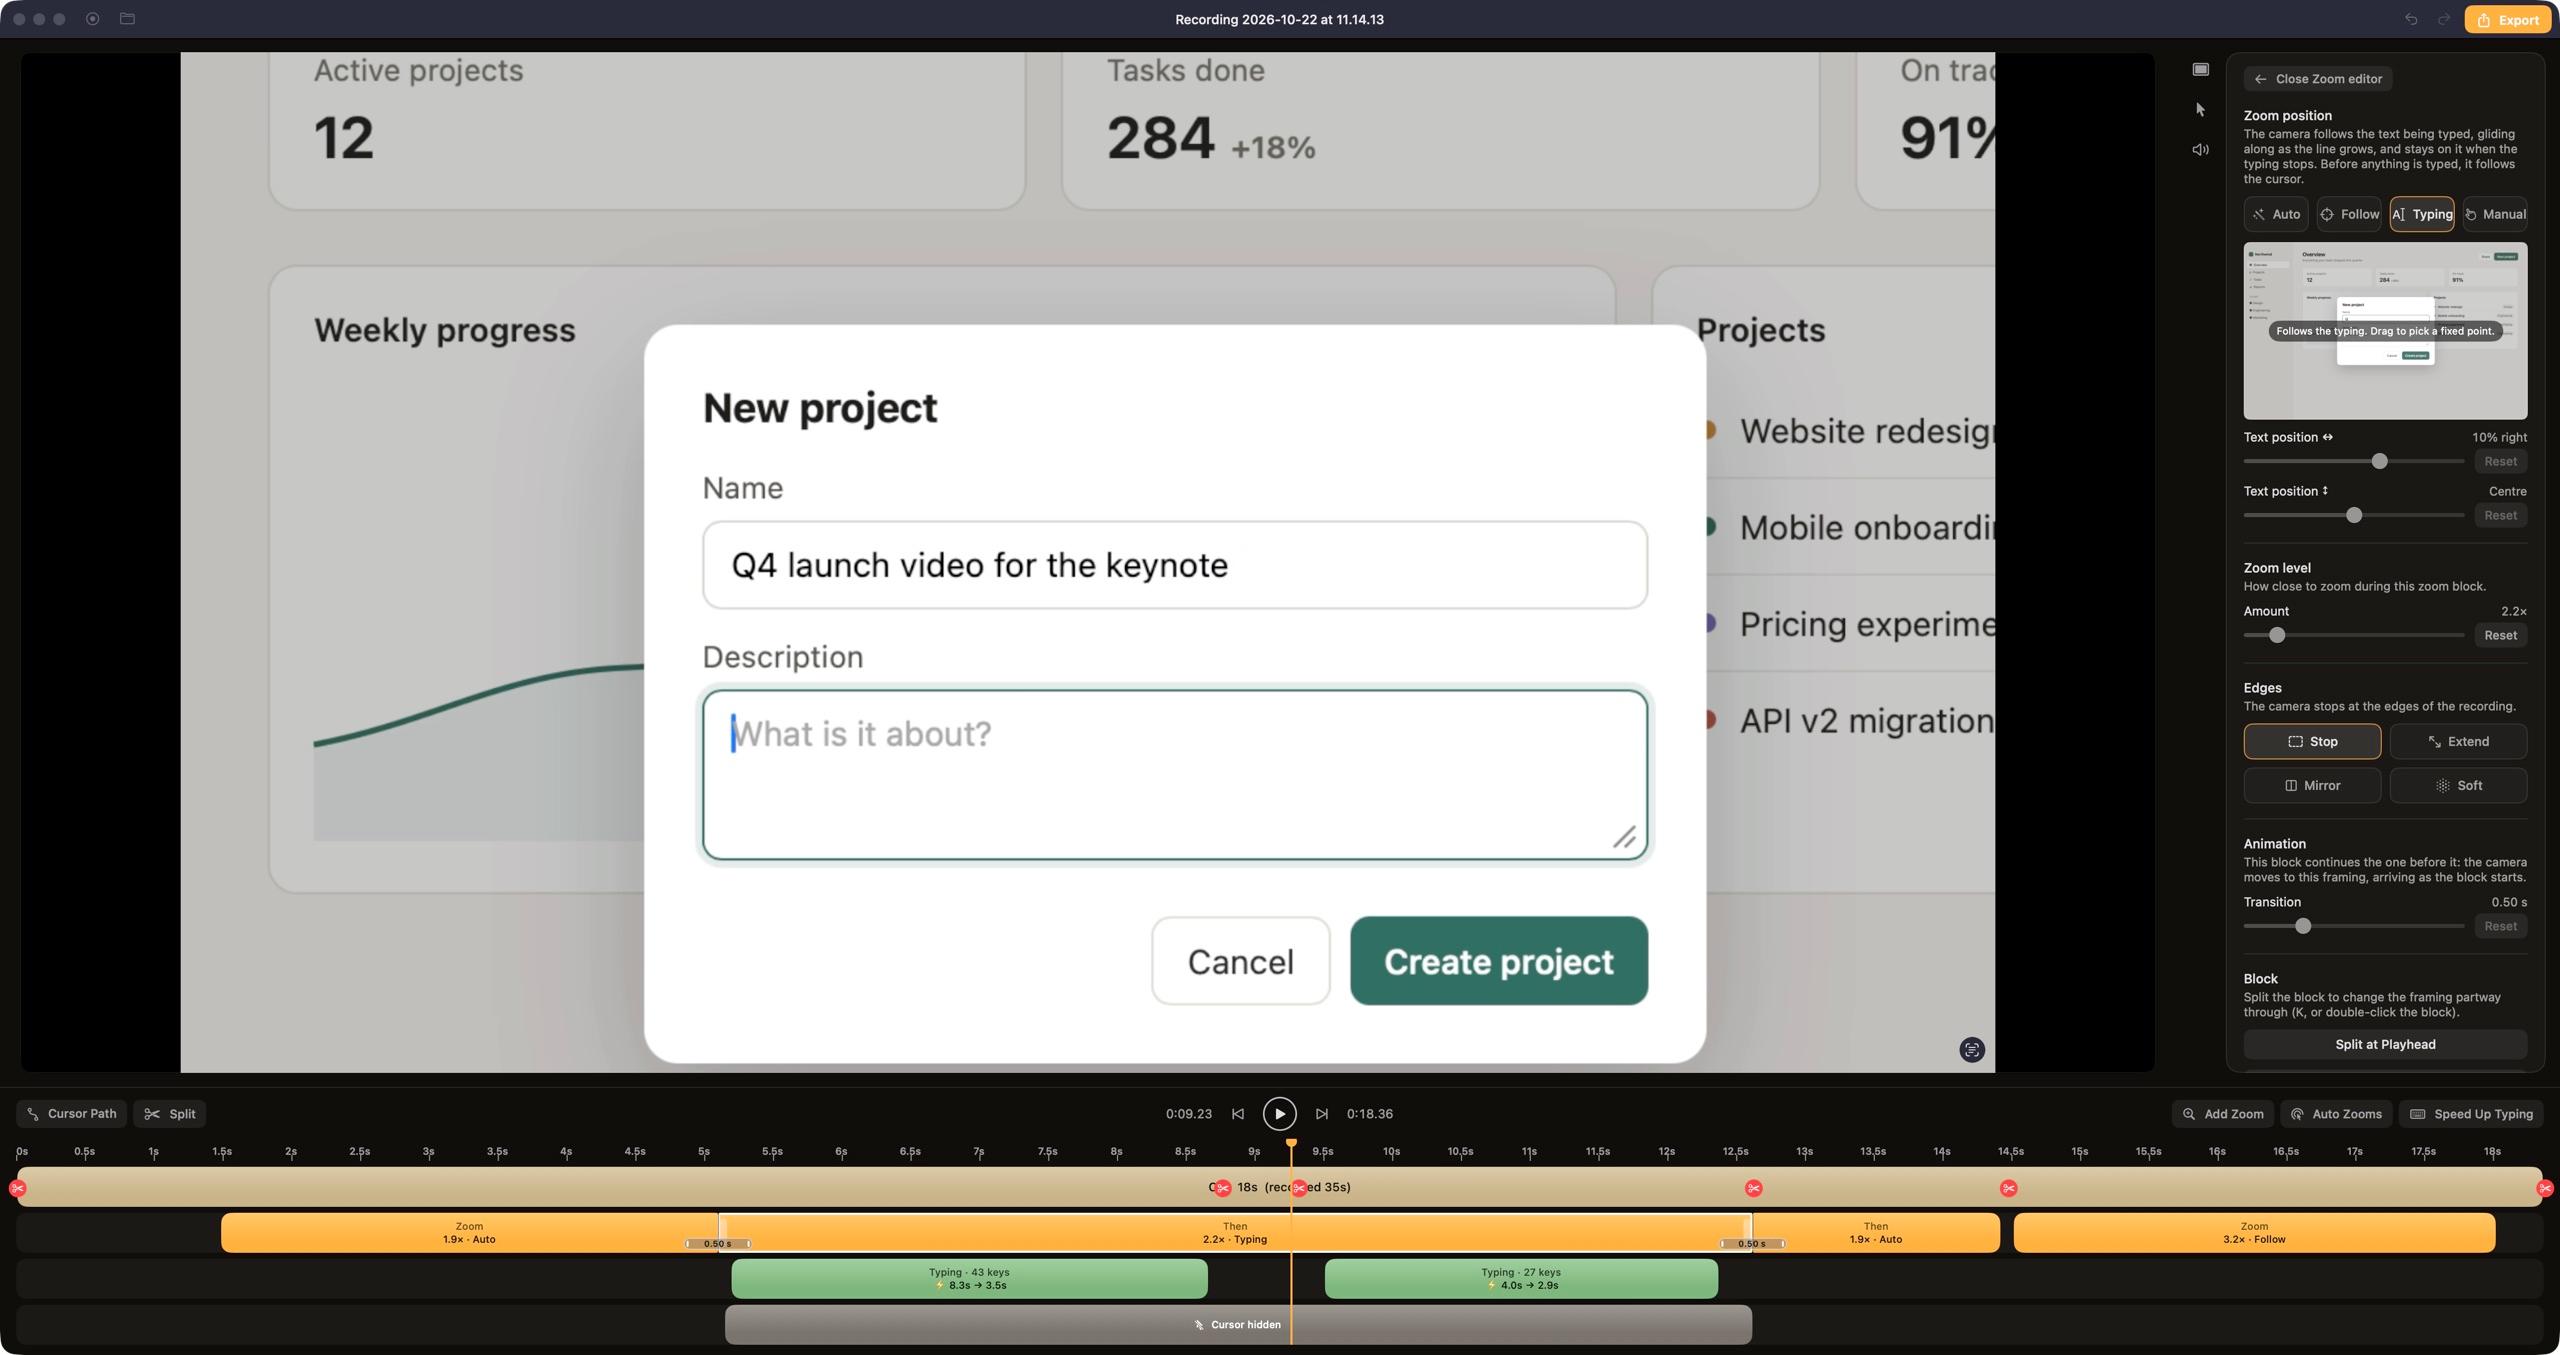Click Auto Zooms button
This screenshot has height=1355, width=2560.
click(x=2336, y=1113)
